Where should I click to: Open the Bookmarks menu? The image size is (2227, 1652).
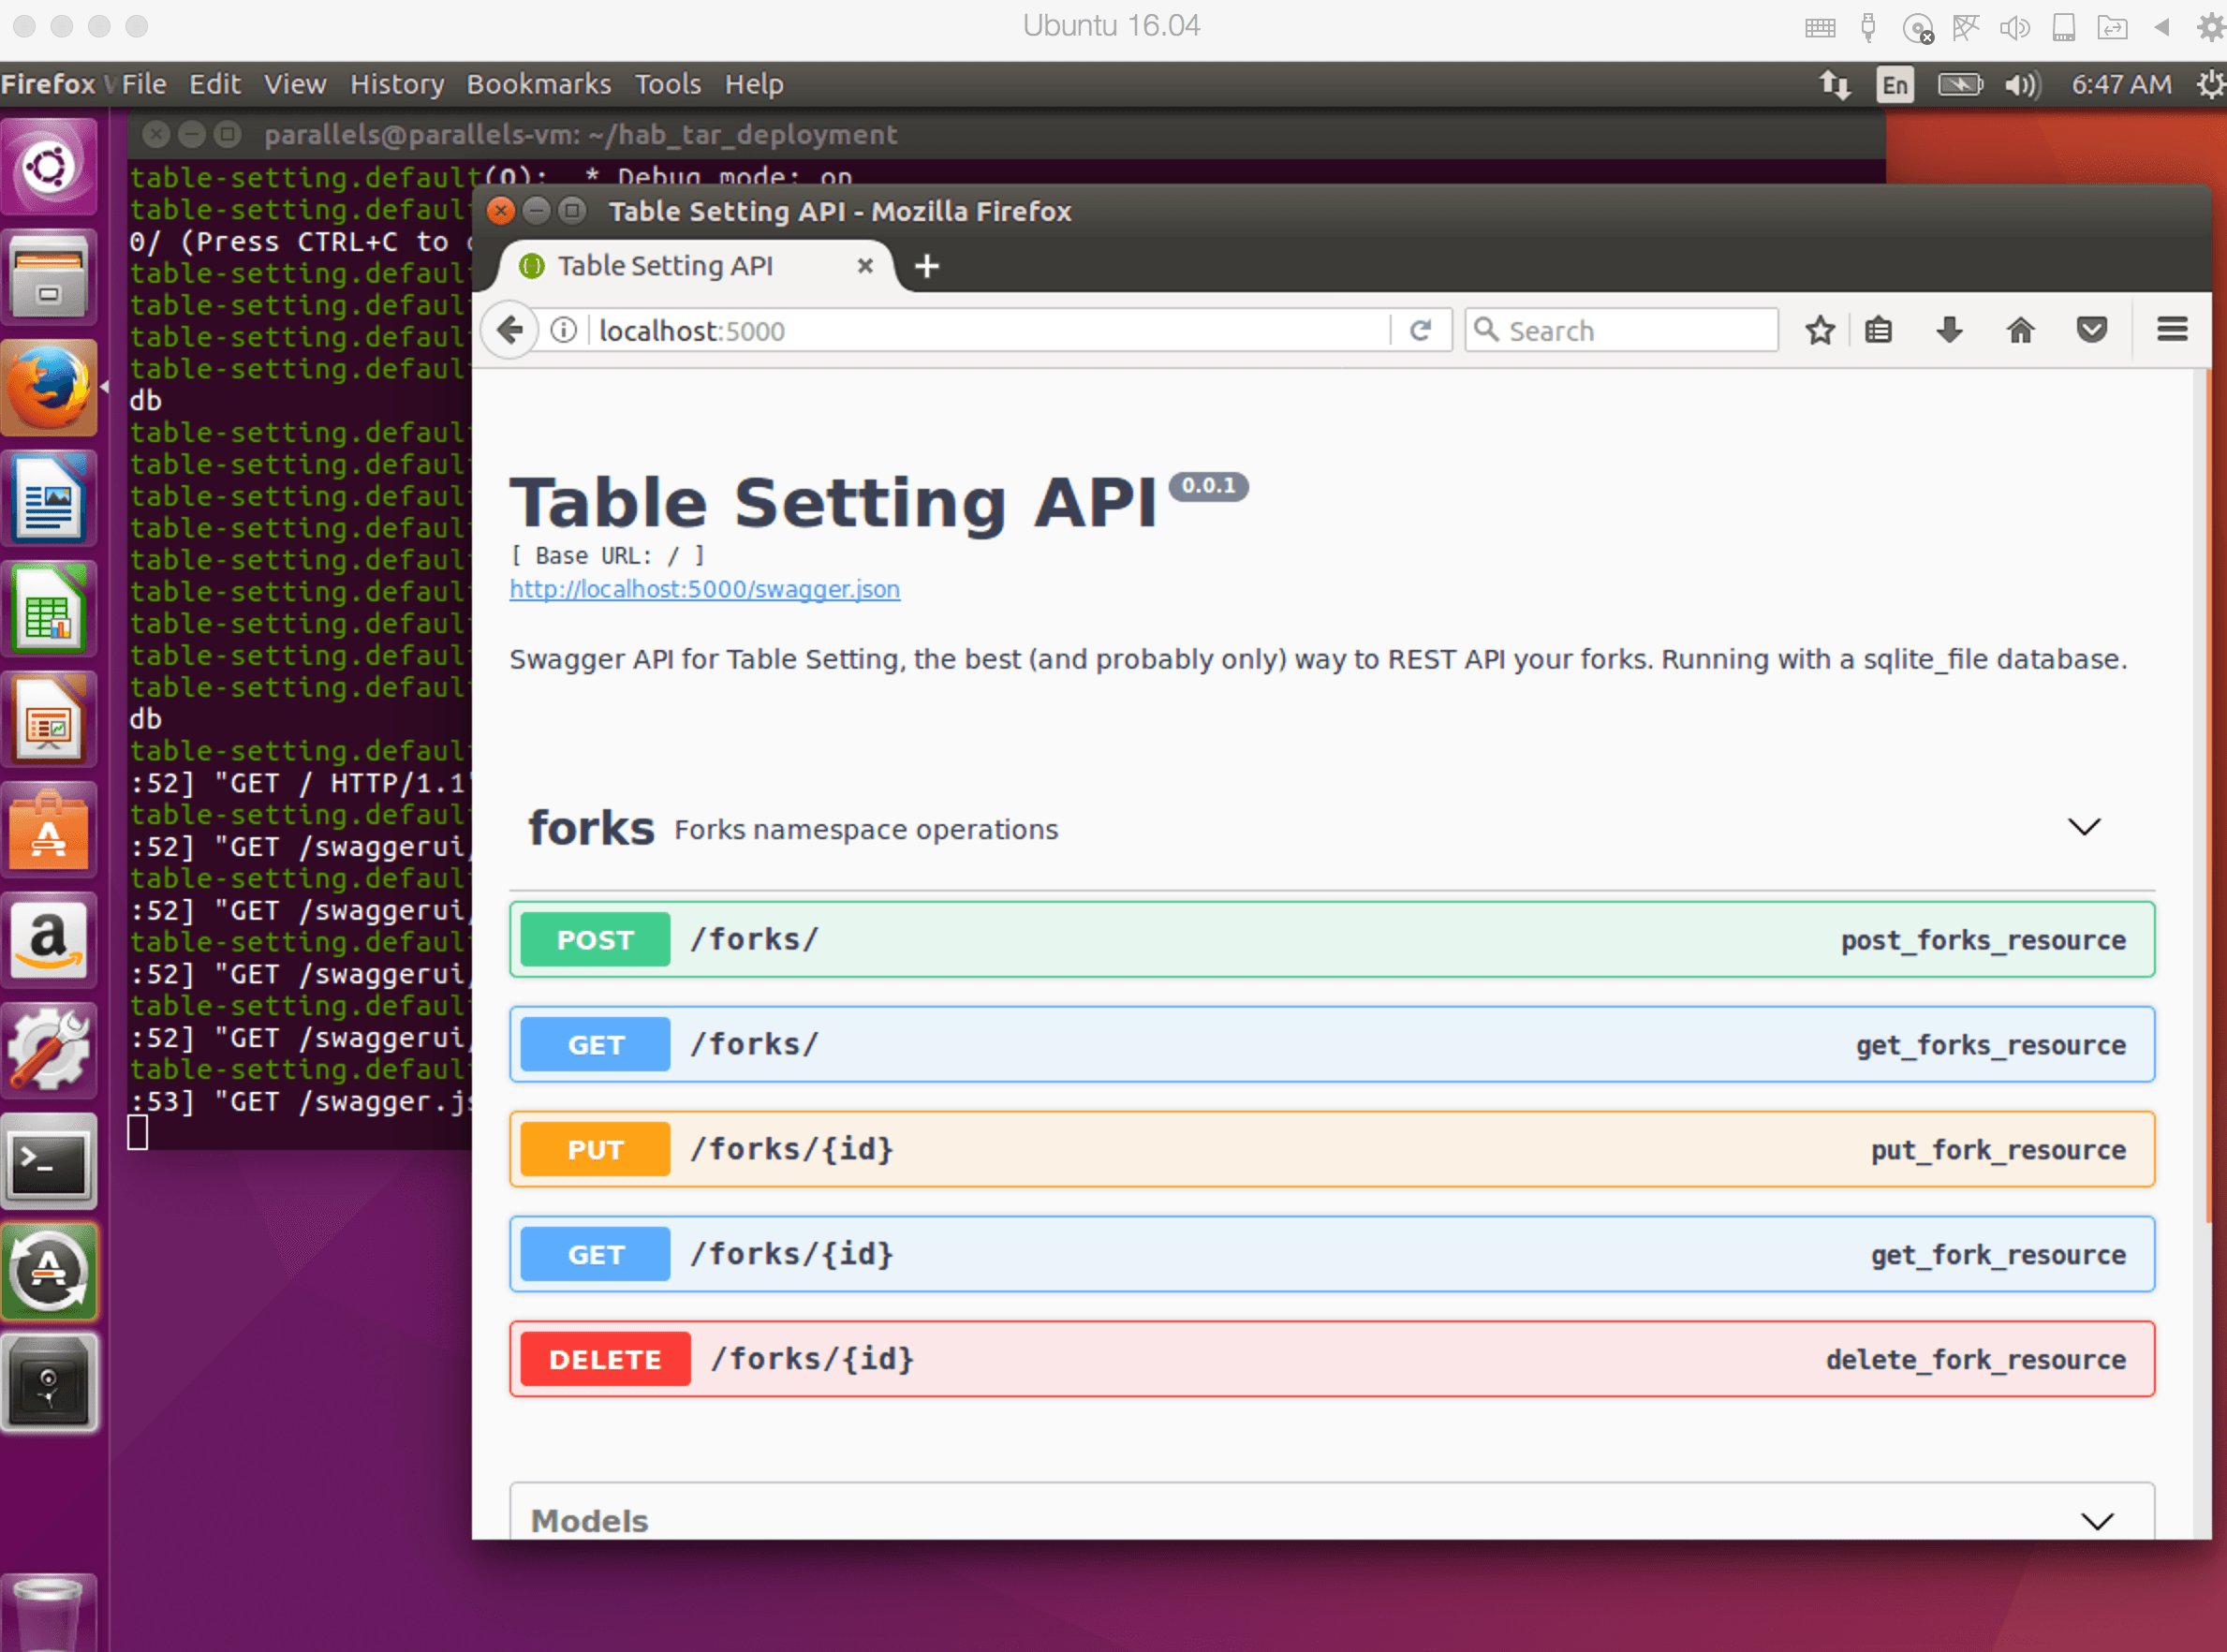(x=539, y=84)
